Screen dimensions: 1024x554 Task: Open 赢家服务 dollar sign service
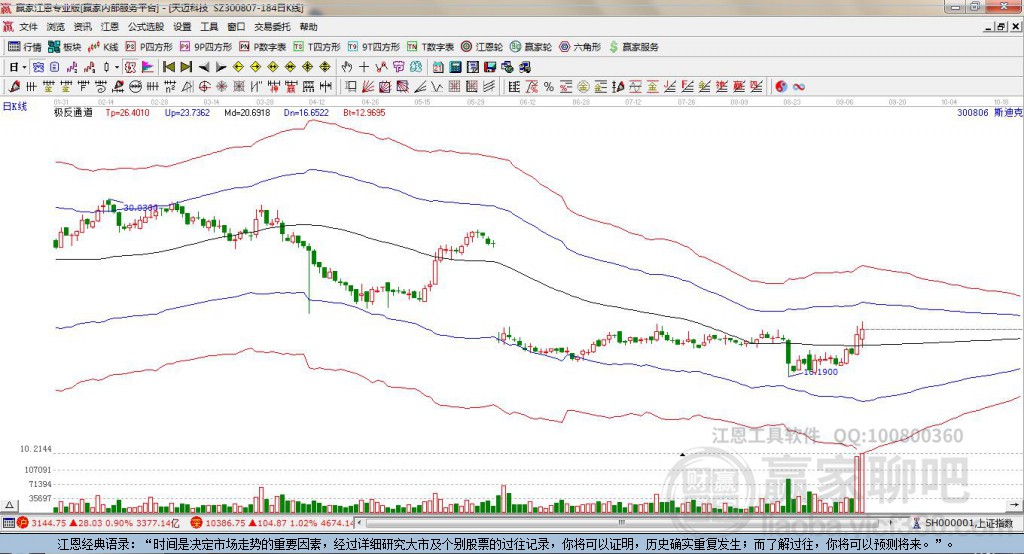point(633,47)
